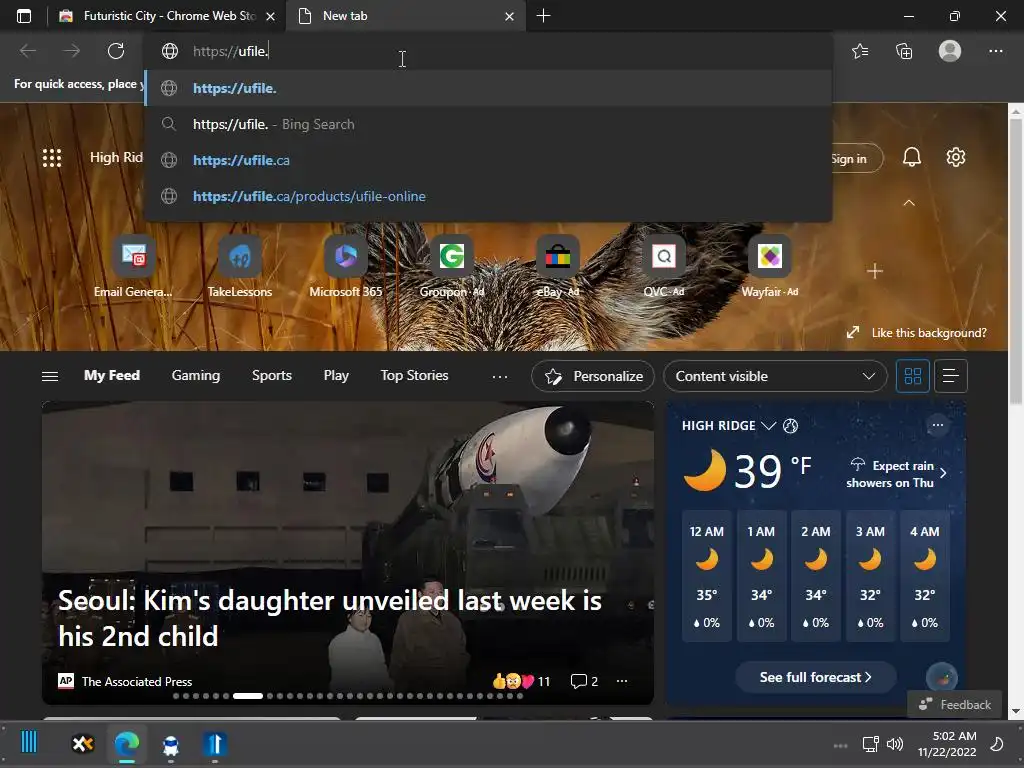Click the Feedback button
Viewport: 1024px width, 768px height.
click(x=955, y=705)
